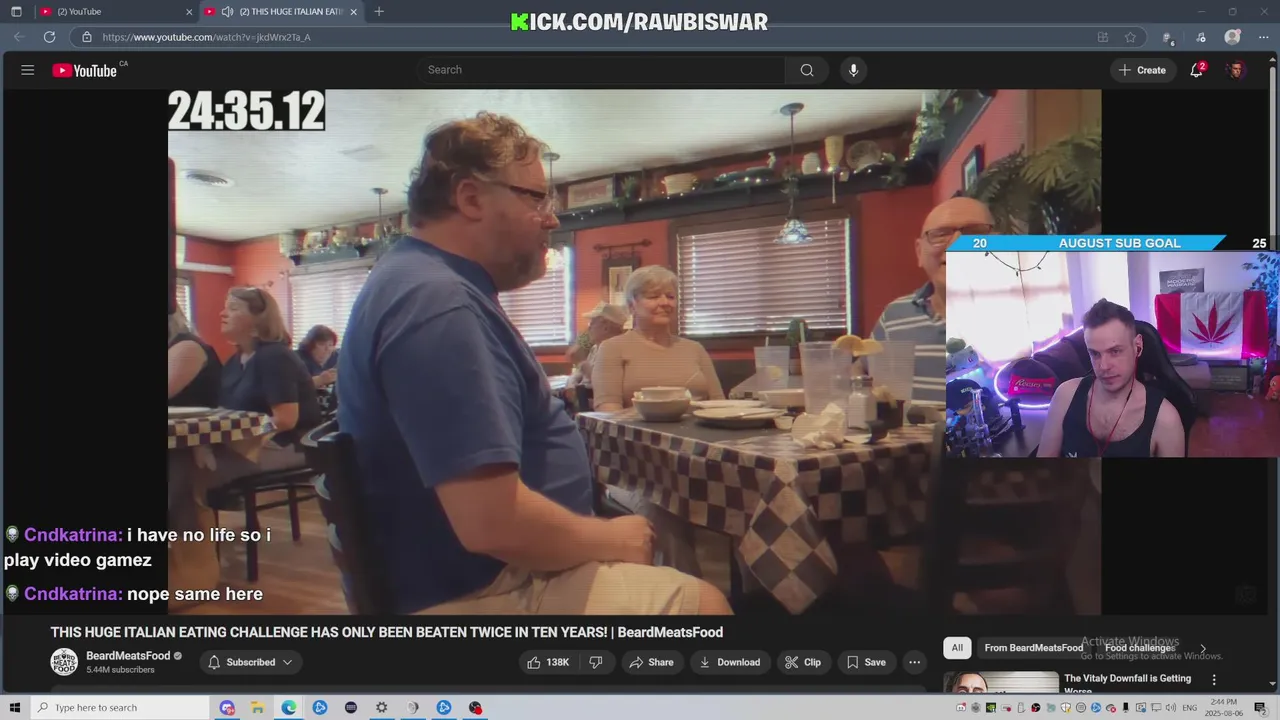
Task: Open YouTube notifications bell
Action: click(1196, 70)
